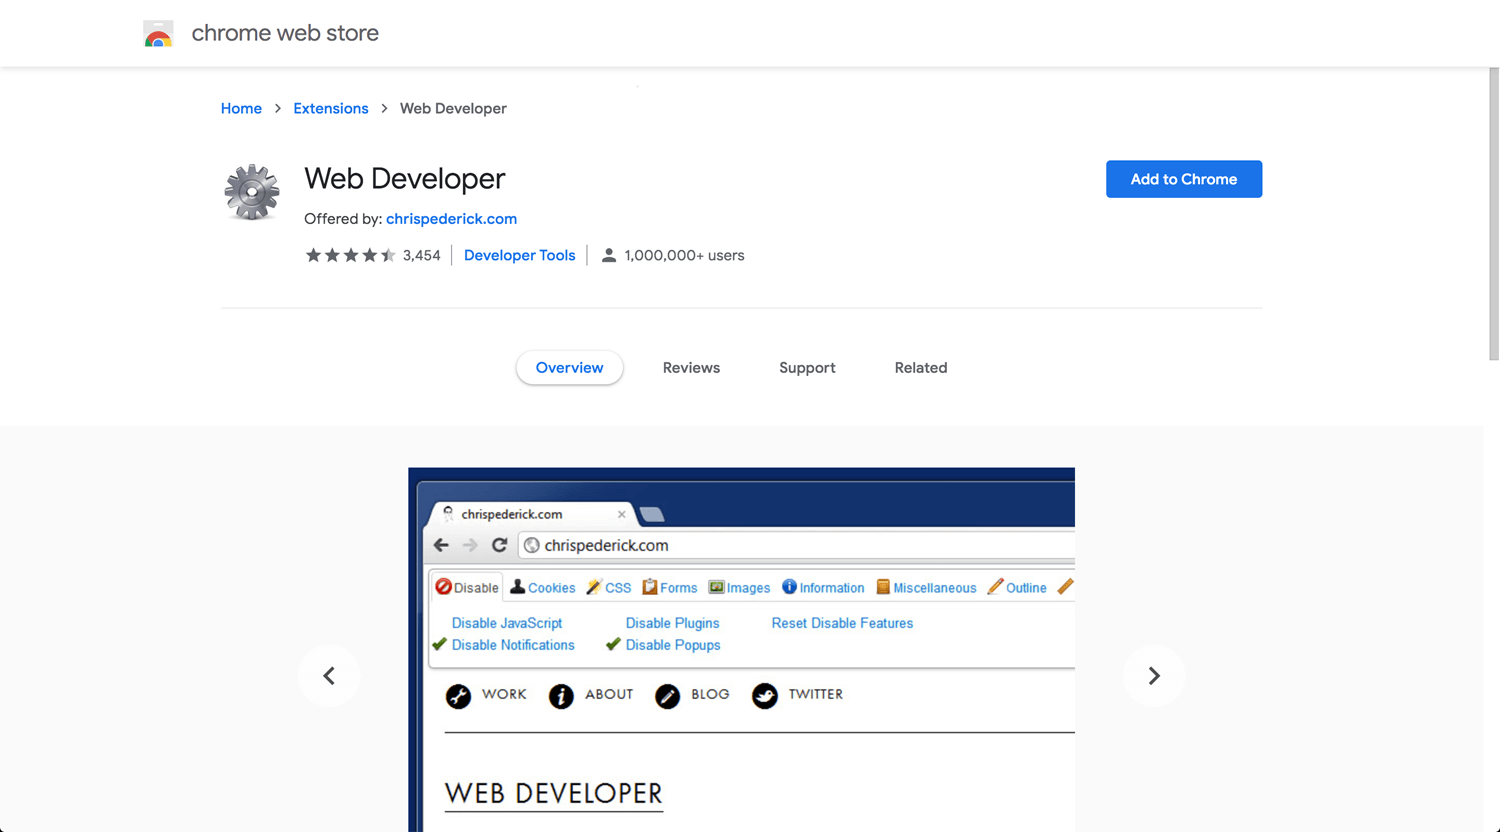Show the previous screenshot with left arrow
The image size is (1500, 832).
pyautogui.click(x=329, y=676)
